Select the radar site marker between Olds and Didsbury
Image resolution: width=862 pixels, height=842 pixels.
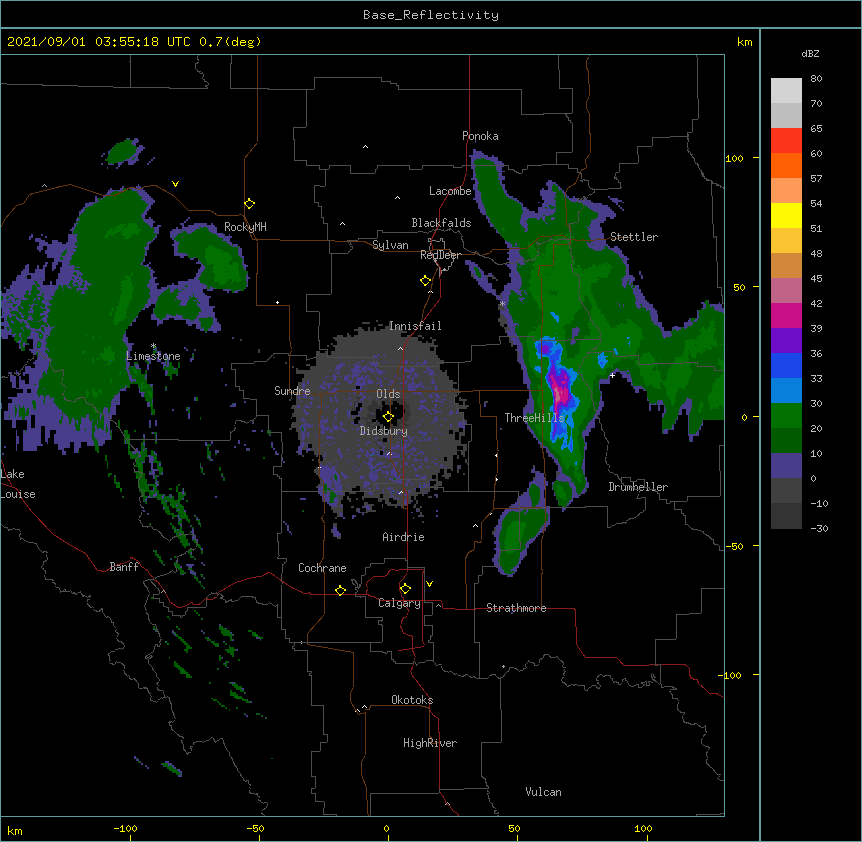coord(388,417)
